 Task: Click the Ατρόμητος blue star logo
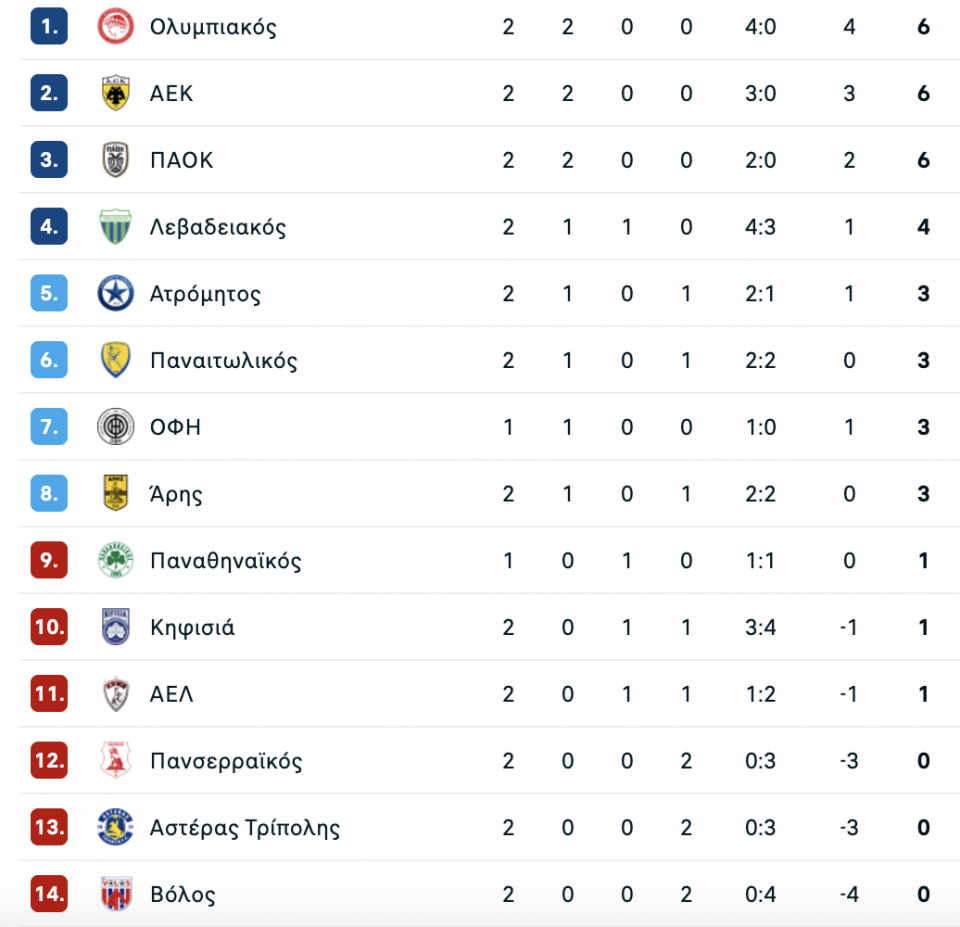click(x=116, y=294)
